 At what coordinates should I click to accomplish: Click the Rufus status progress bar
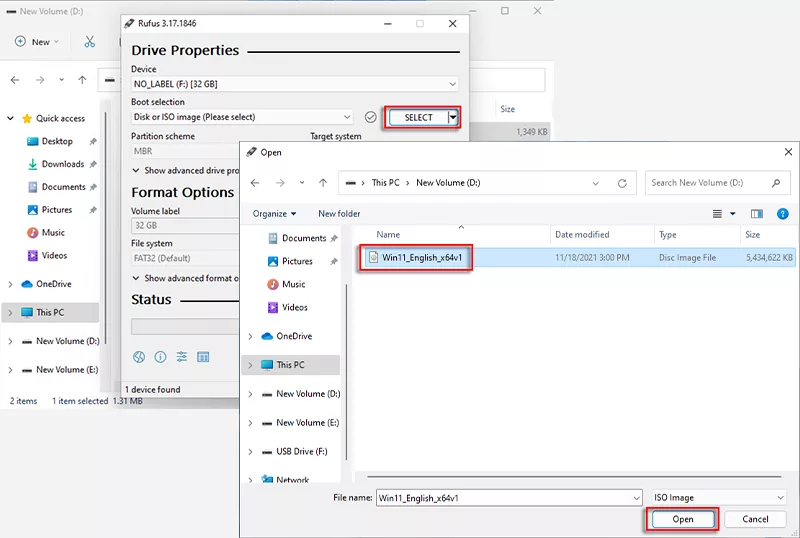tap(185, 327)
